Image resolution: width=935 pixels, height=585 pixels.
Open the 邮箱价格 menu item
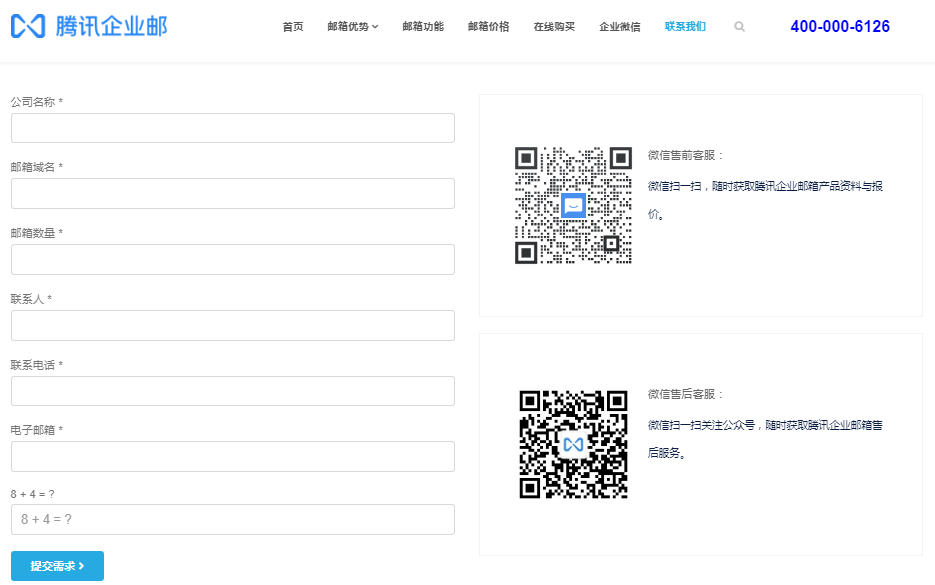point(488,26)
